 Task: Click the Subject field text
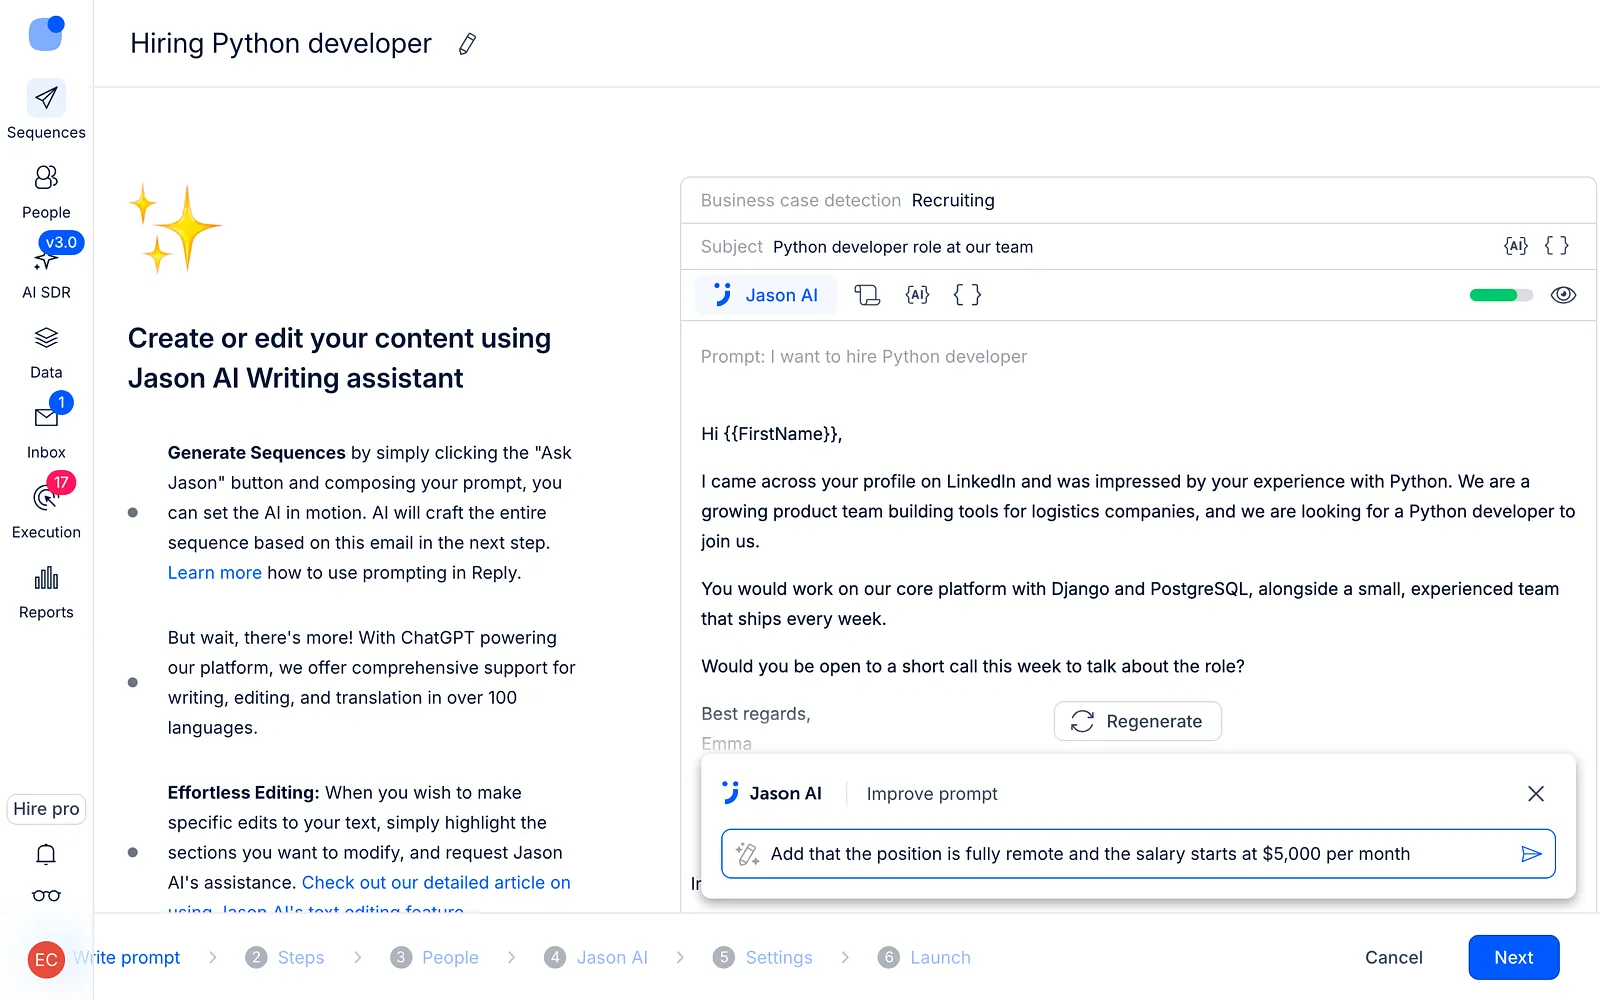click(x=903, y=247)
